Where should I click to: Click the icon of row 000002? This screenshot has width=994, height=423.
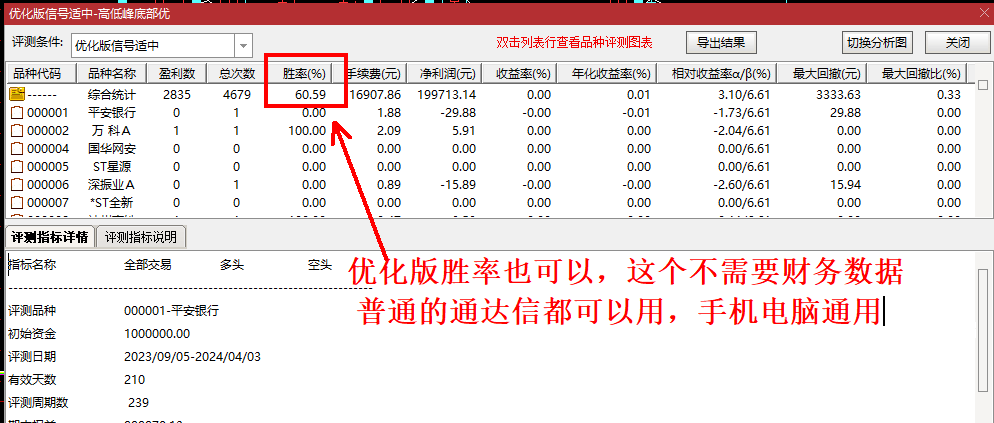[17, 131]
